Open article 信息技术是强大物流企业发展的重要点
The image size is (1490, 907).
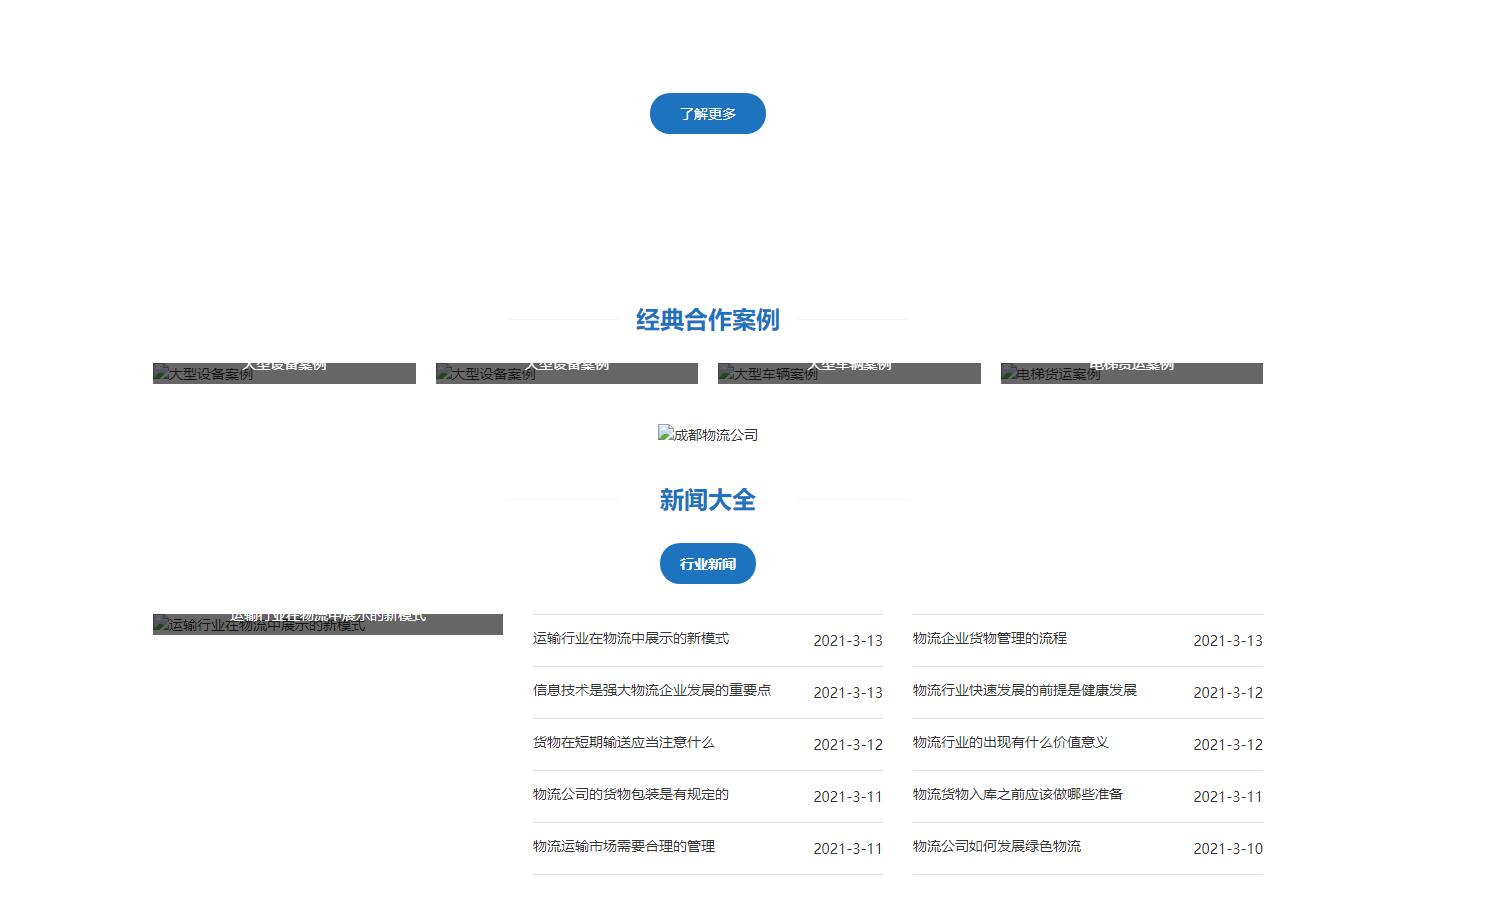(652, 690)
